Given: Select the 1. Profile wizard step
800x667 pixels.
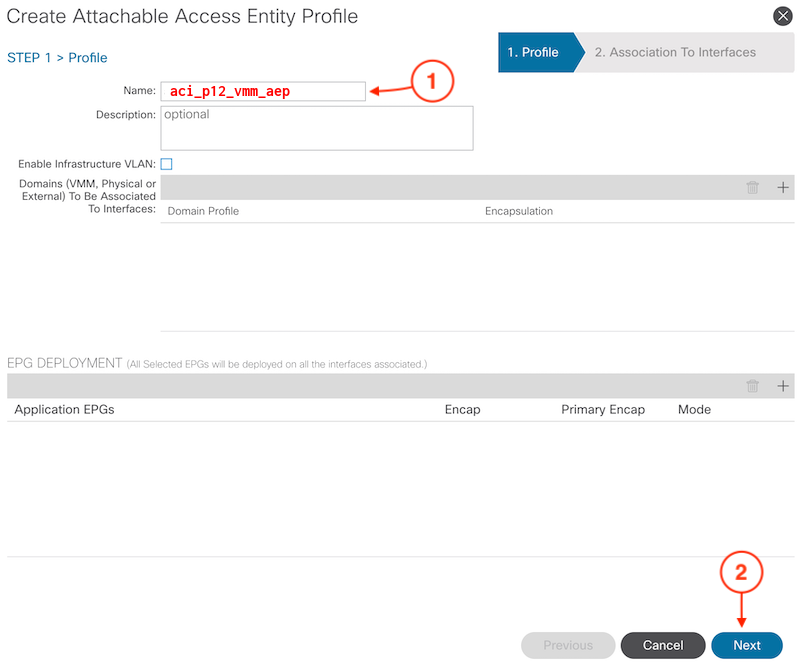Looking at the screenshot, I should (536, 52).
